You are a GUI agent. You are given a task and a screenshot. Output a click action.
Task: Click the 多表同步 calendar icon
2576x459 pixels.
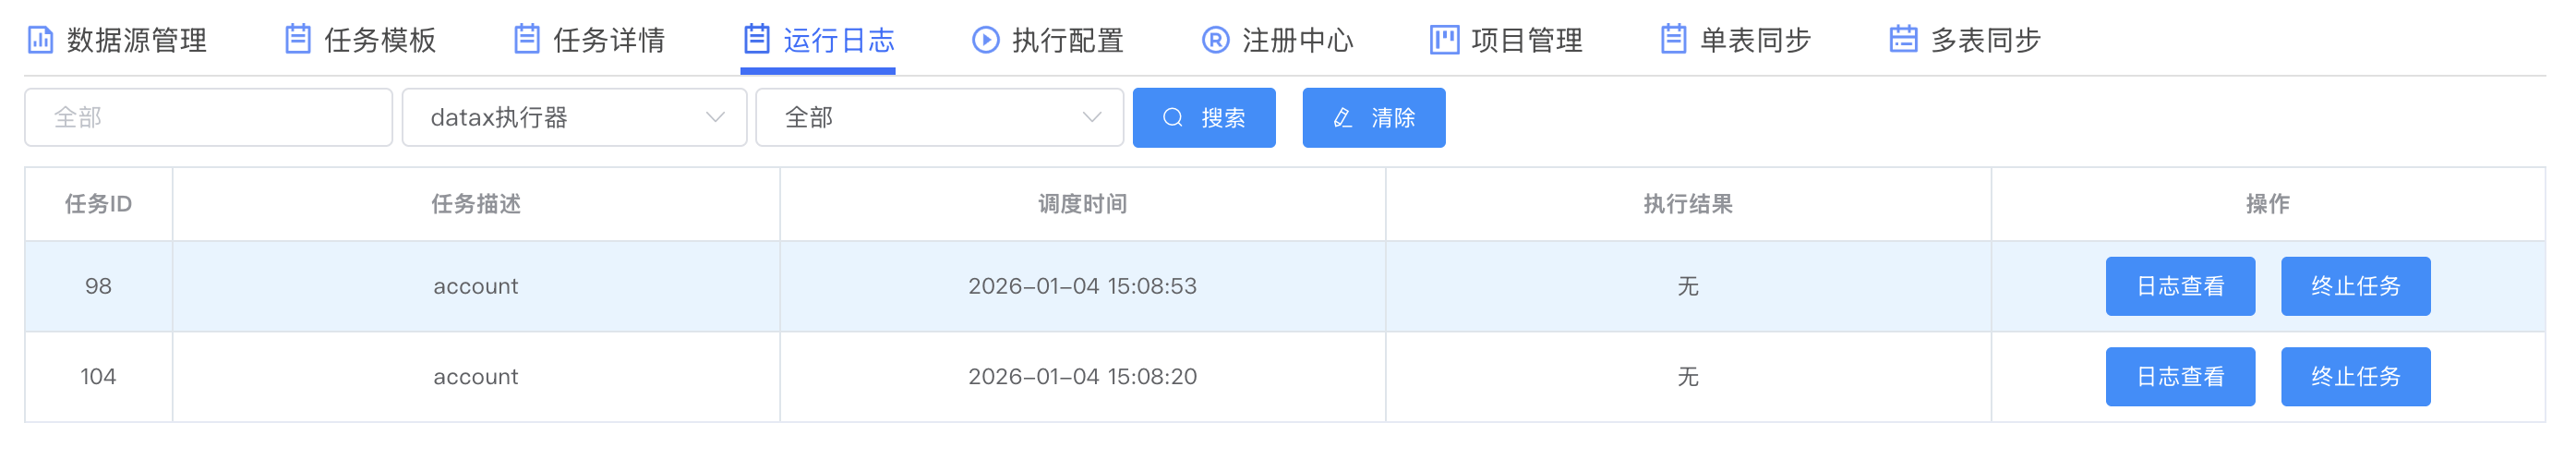[x=1903, y=40]
